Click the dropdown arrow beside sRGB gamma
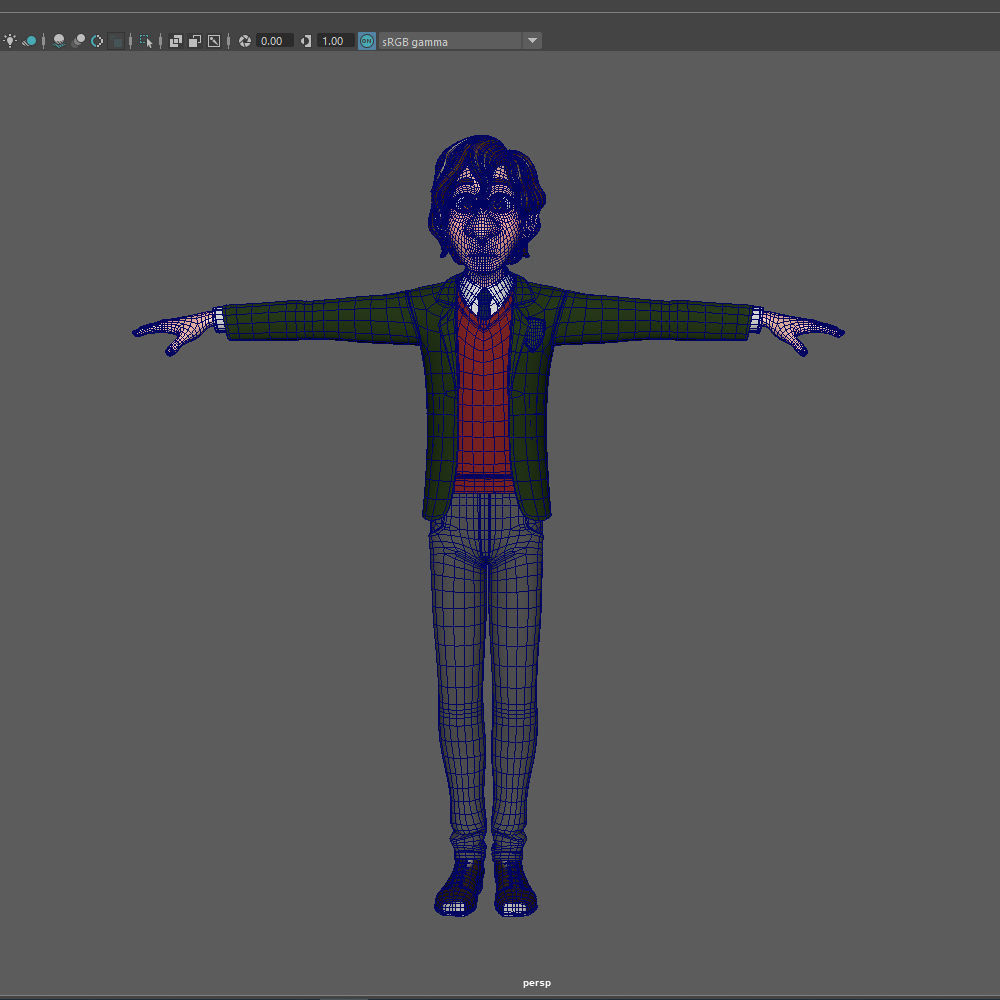Viewport: 1000px width, 1000px height. (532, 41)
